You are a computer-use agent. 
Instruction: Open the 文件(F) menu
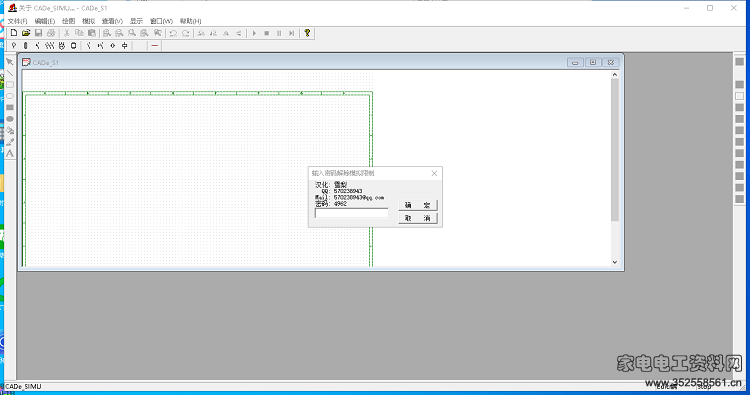[17, 21]
